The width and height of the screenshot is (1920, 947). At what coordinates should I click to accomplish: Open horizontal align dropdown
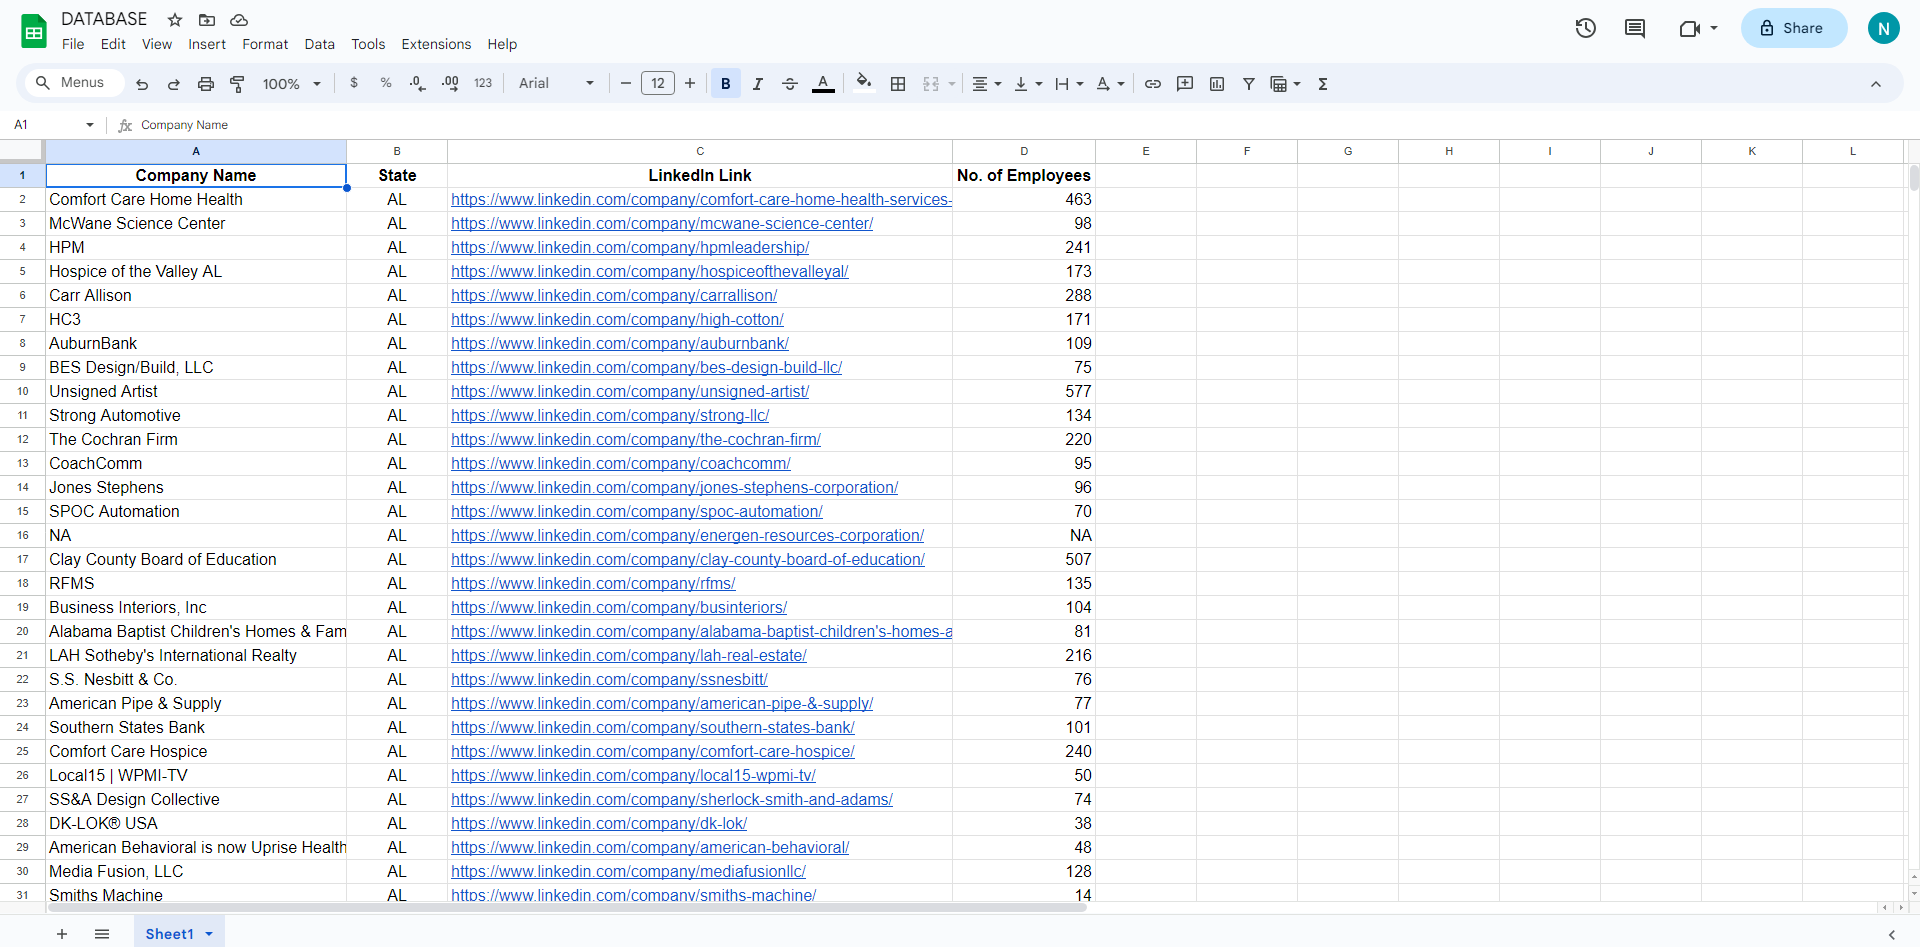tap(986, 84)
